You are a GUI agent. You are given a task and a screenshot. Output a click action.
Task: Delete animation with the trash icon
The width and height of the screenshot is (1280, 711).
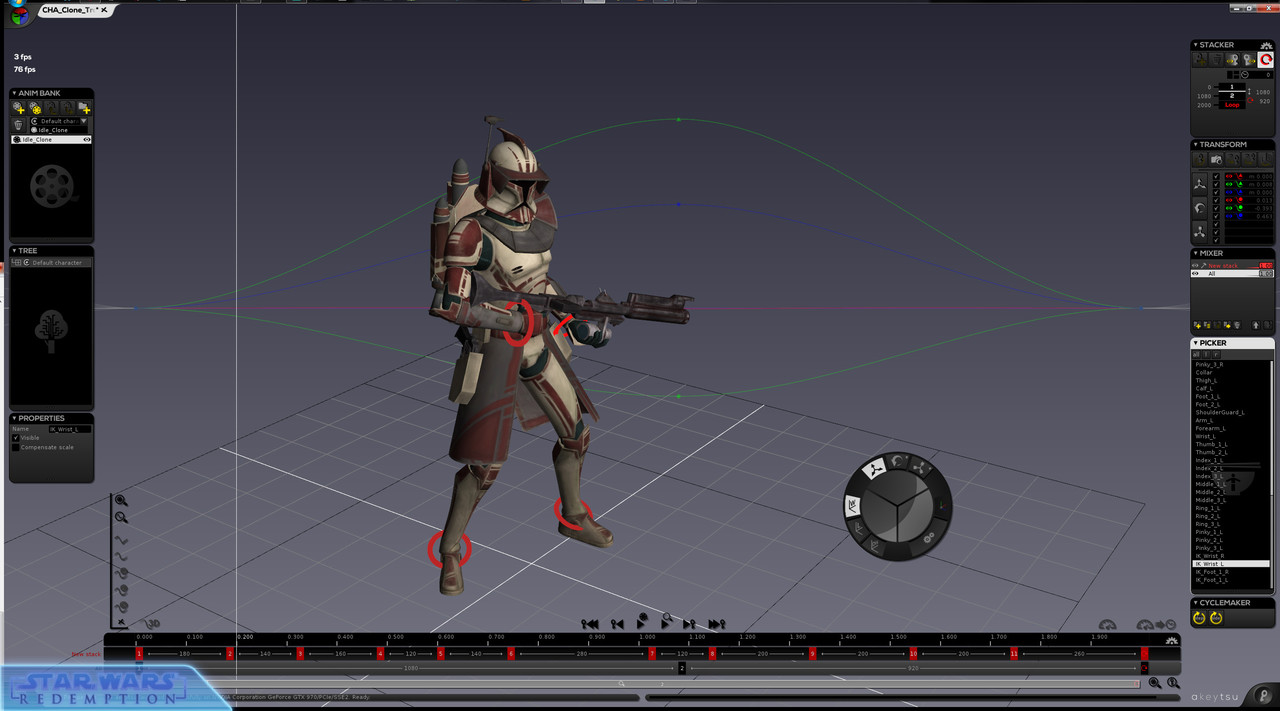pos(18,125)
